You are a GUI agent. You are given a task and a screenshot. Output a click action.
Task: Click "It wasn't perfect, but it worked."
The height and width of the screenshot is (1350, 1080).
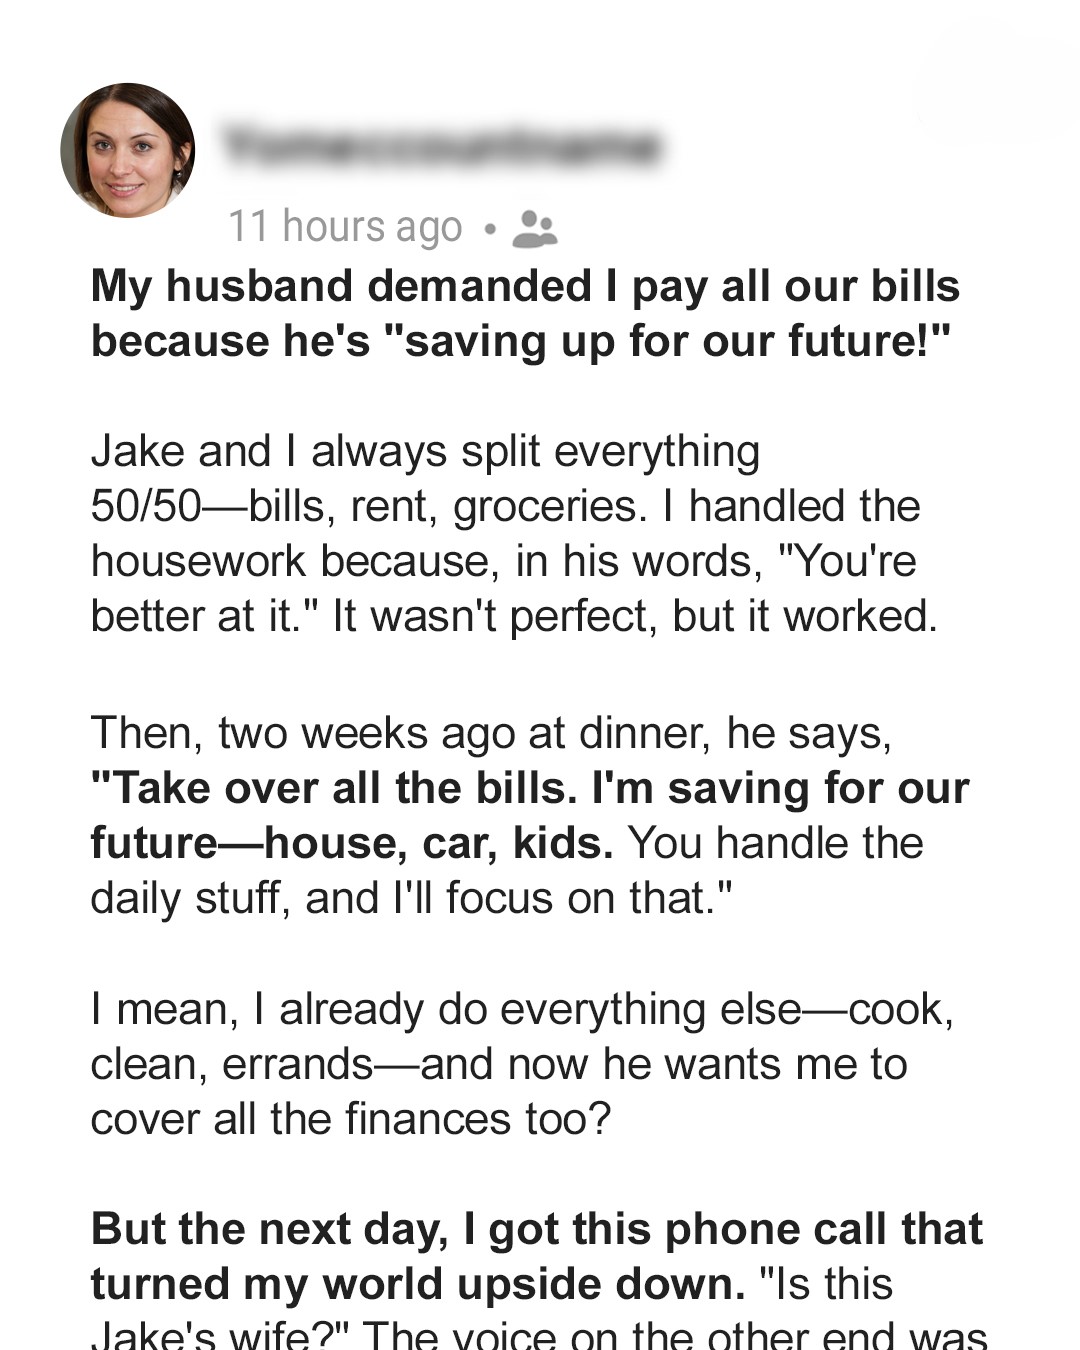(x=635, y=616)
